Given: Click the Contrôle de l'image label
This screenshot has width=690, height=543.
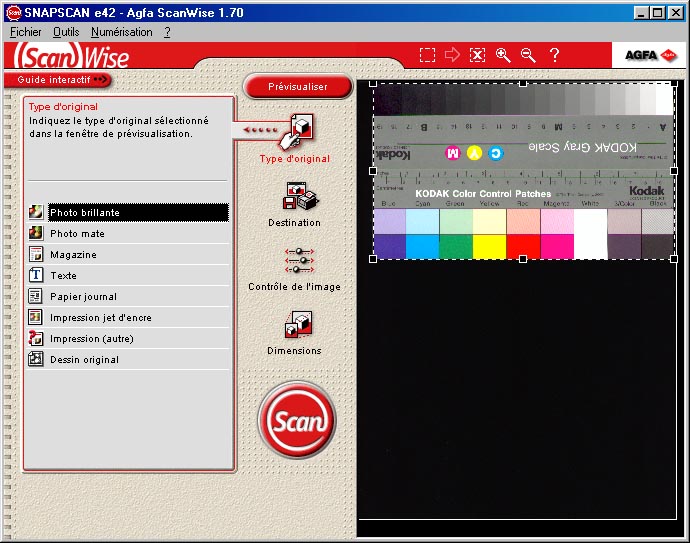Looking at the screenshot, I should tap(294, 287).
